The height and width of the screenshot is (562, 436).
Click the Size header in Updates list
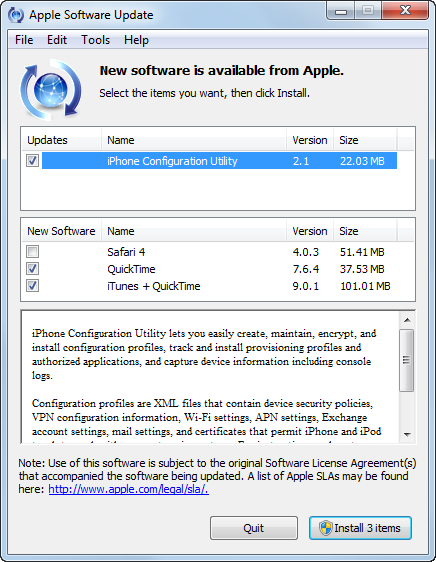tap(365, 140)
